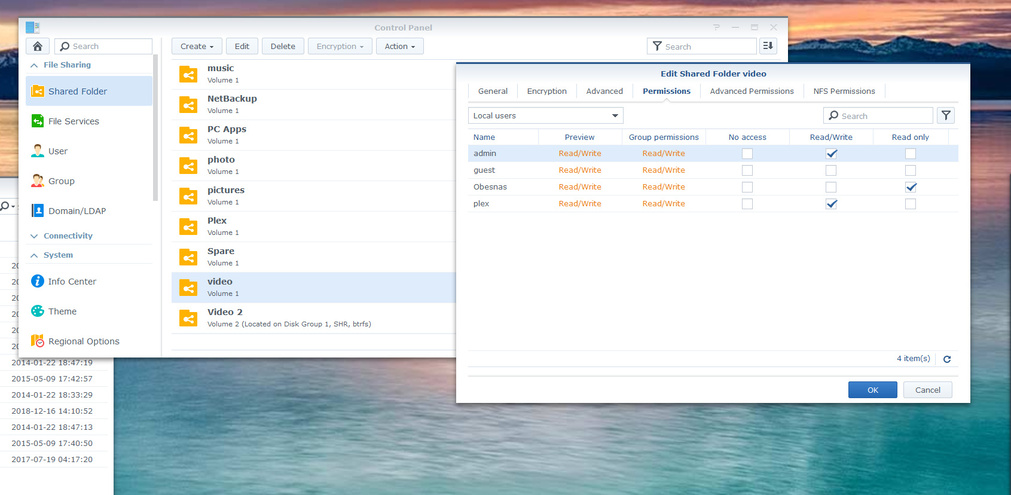Click the Edit button in toolbar
The width and height of the screenshot is (1011, 495).
(x=242, y=46)
